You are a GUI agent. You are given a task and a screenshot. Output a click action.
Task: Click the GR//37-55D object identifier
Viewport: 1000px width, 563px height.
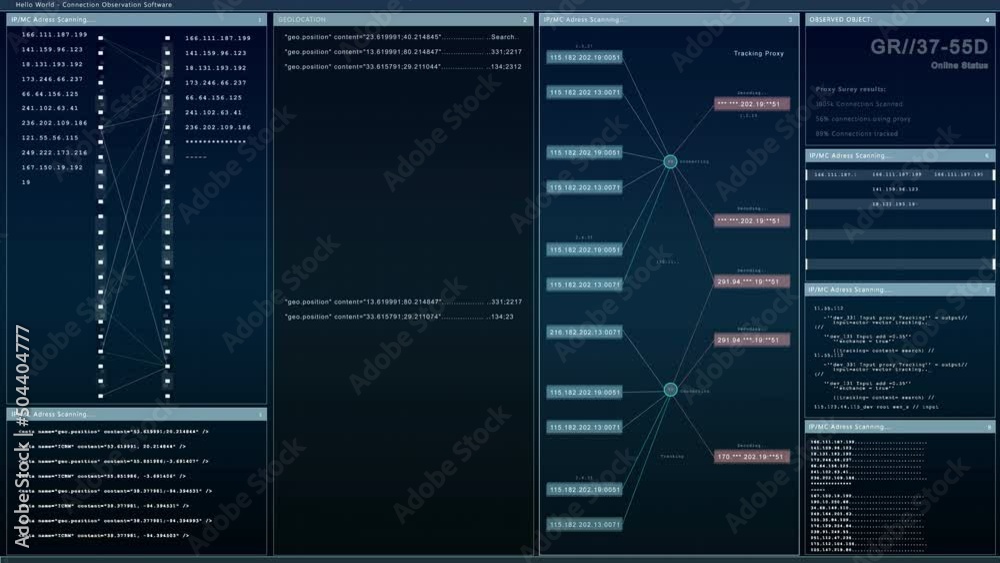pyautogui.click(x=929, y=47)
